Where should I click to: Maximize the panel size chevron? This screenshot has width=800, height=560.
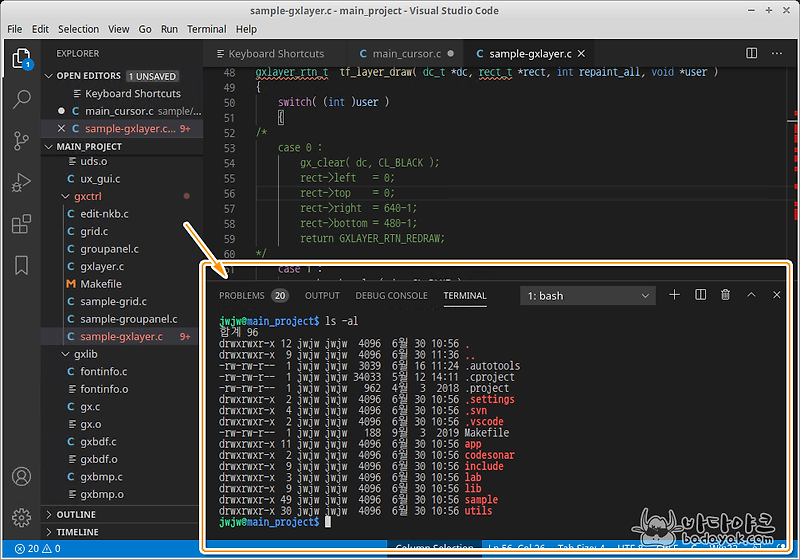point(751,295)
